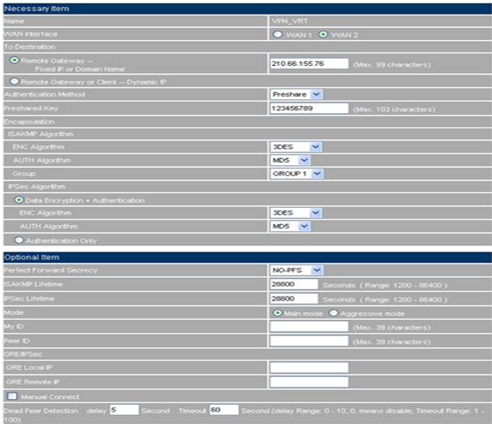Choose Remote Gateway Fixed IP option

(14, 60)
